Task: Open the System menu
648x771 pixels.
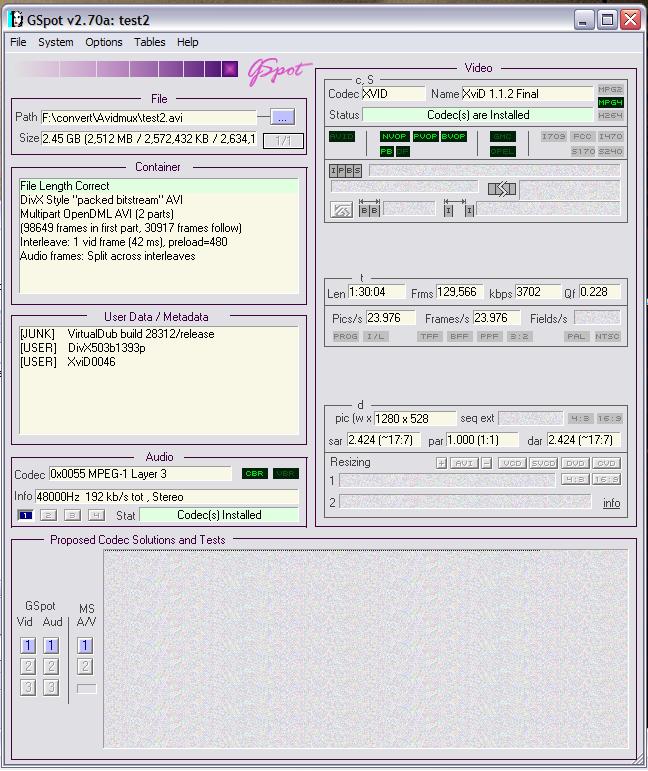Action: click(56, 42)
